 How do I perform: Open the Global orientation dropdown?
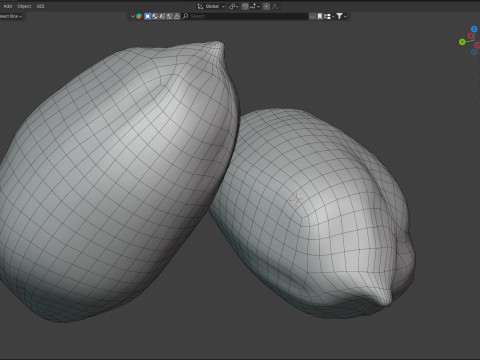215,6
